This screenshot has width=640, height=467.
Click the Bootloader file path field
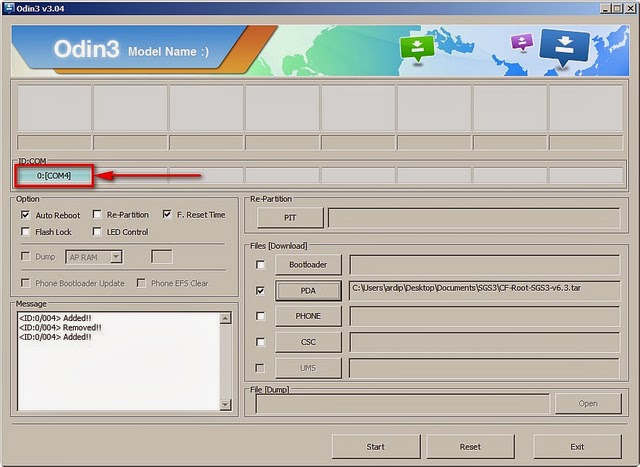coord(484,265)
